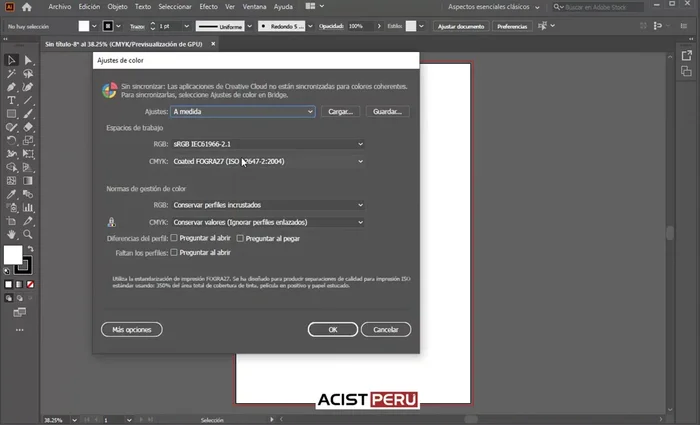Image resolution: width=700 pixels, height=425 pixels.
Task: Open the Edit Toolbar three-dots button
Action: pos(20,330)
